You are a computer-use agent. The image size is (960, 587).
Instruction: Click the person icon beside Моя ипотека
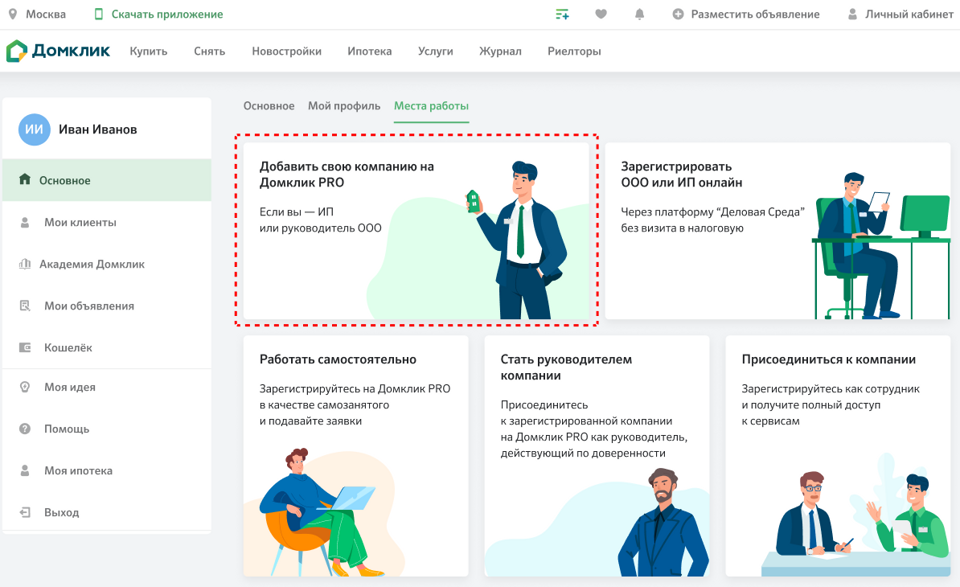coord(24,470)
